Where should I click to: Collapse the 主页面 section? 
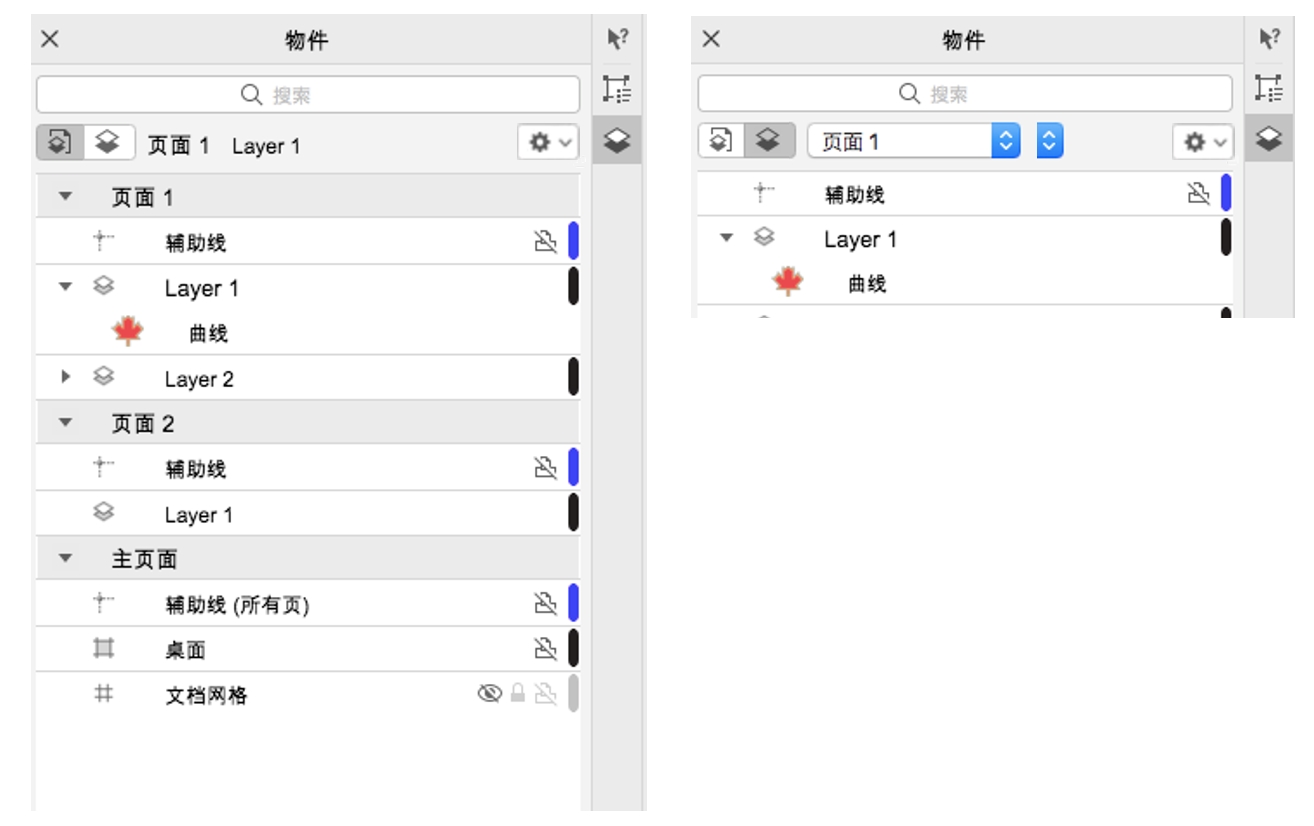[66, 558]
